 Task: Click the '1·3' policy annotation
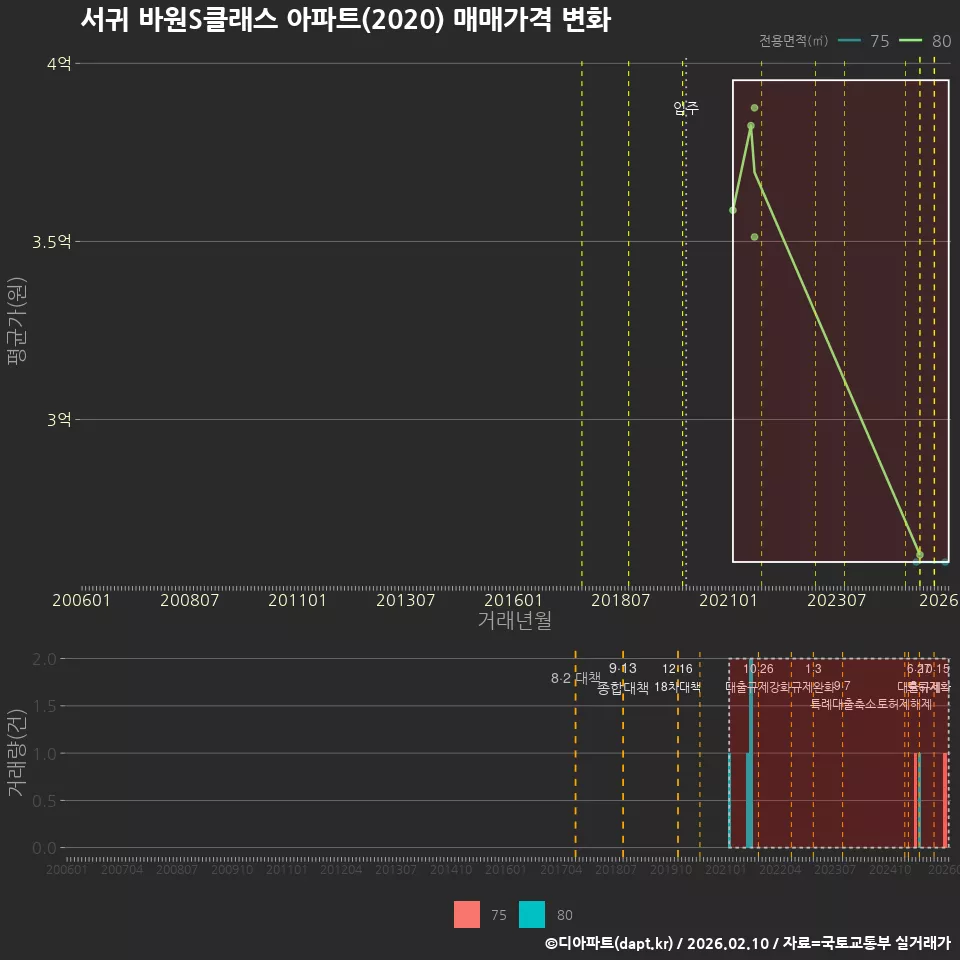pos(813,669)
